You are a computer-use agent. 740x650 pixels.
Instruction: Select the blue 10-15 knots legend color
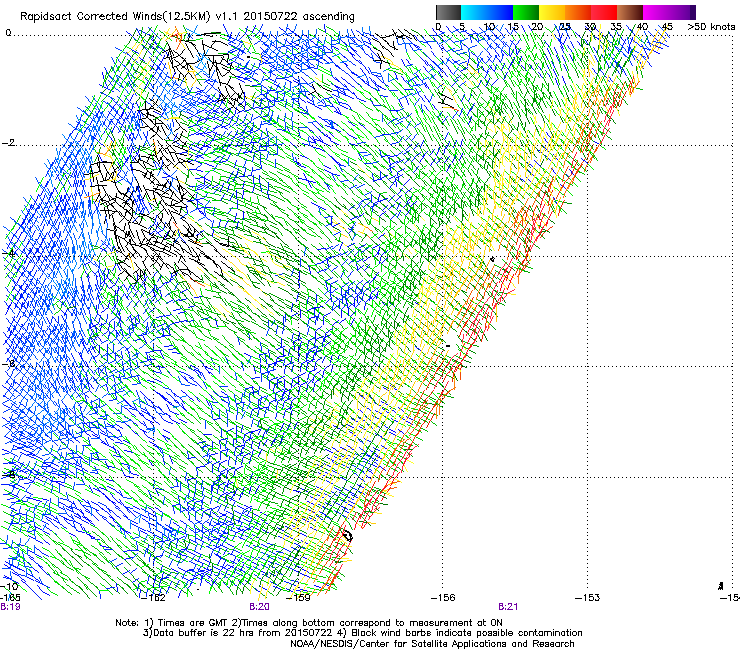[x=500, y=12]
